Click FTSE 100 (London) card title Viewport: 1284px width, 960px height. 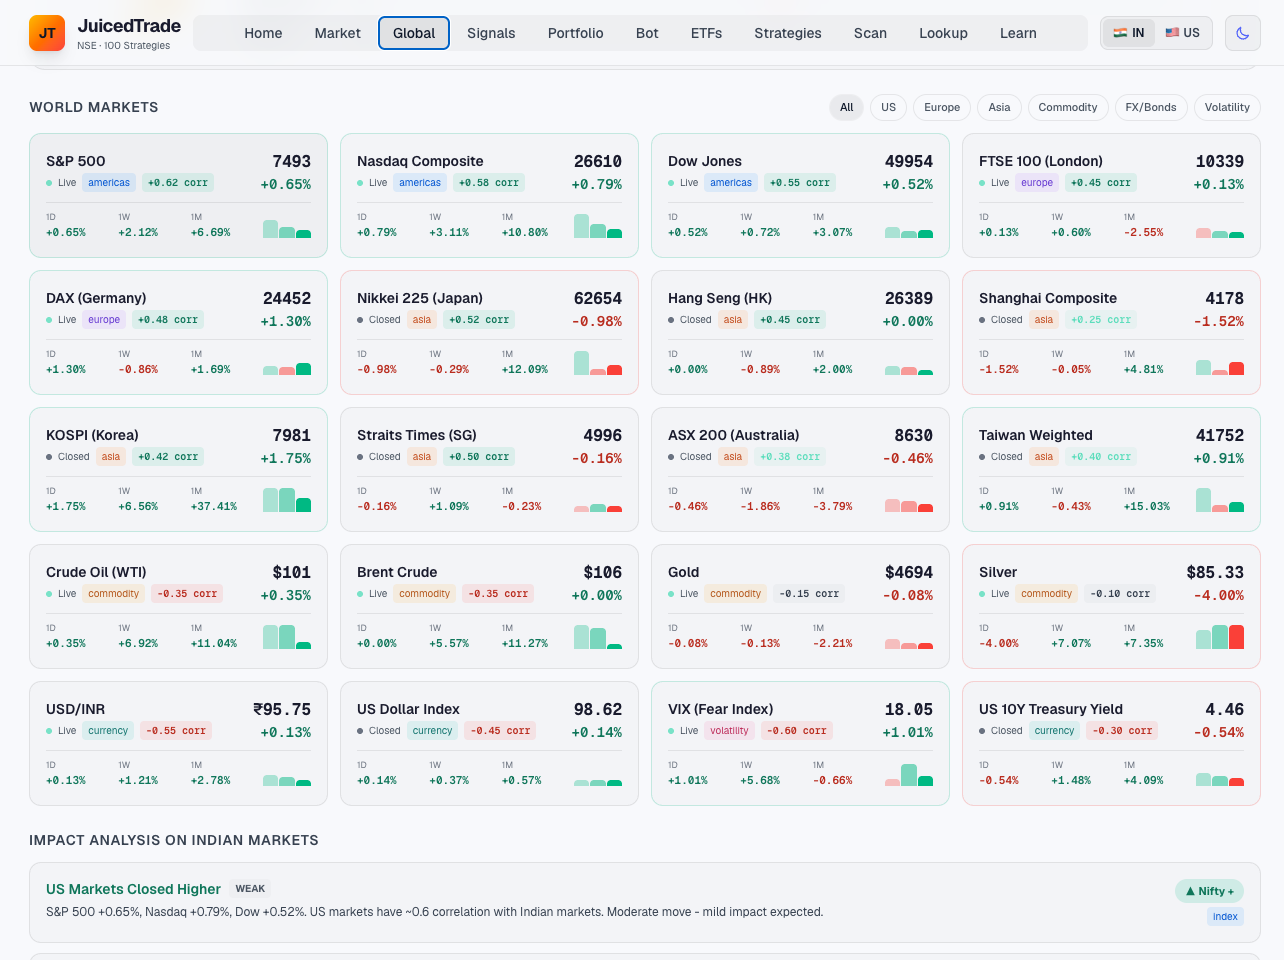tap(1041, 161)
